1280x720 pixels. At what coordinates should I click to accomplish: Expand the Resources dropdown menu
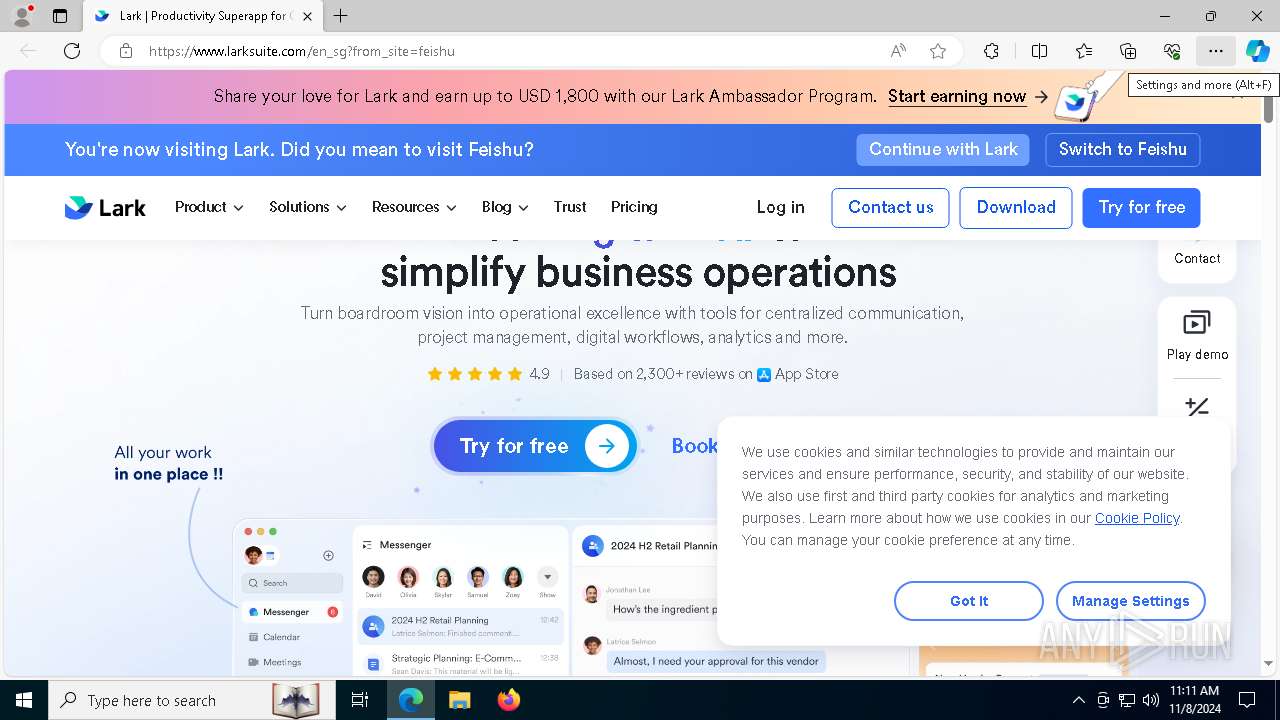pyautogui.click(x=414, y=207)
